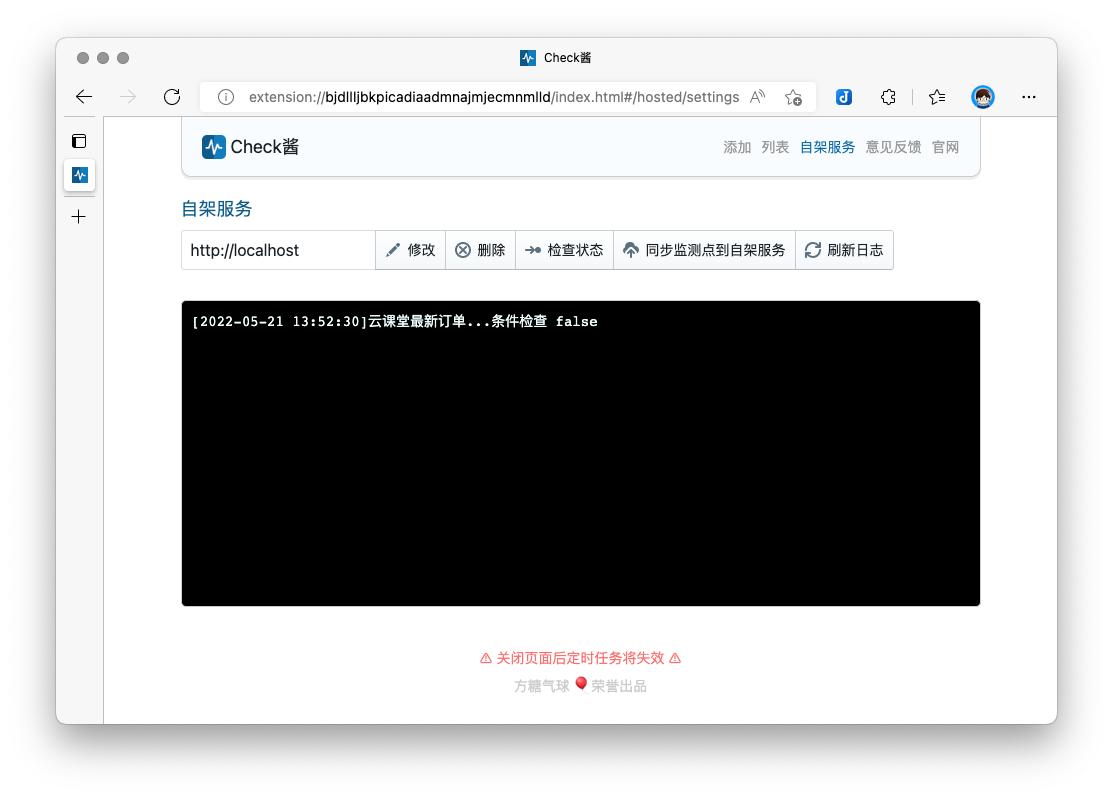The height and width of the screenshot is (798, 1113).
Task: Click the profile avatar icon in browser toolbar
Action: 983,97
